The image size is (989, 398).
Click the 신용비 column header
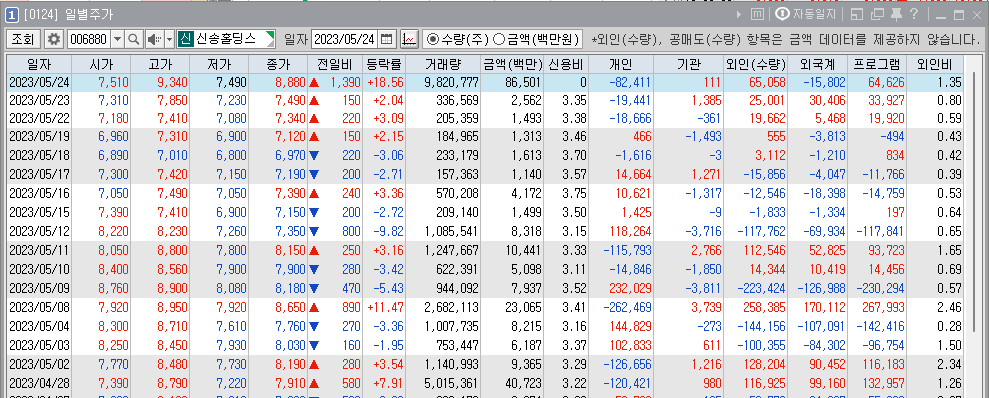(566, 64)
